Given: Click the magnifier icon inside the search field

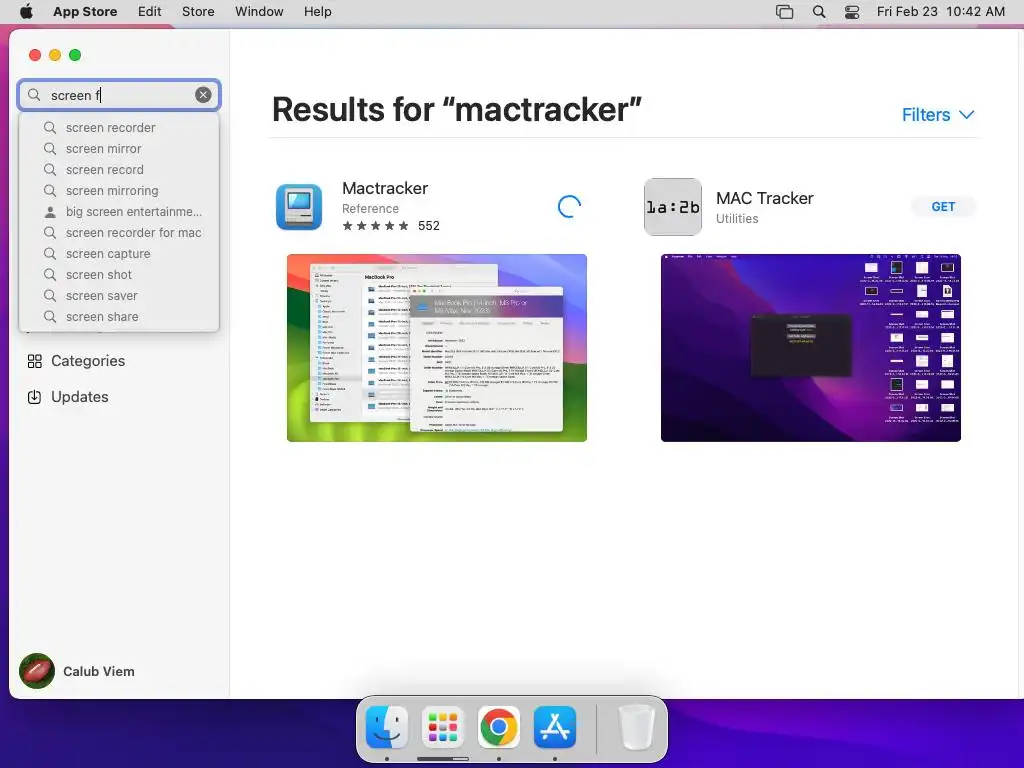Looking at the screenshot, I should 34,95.
